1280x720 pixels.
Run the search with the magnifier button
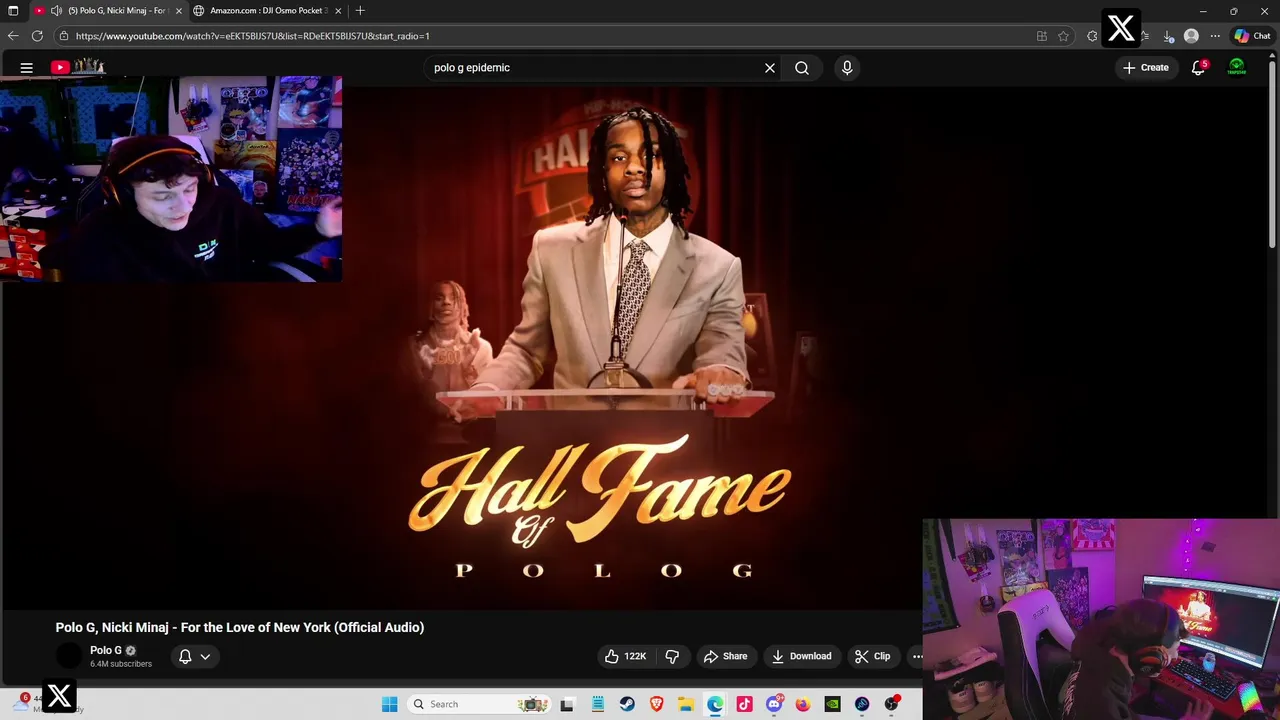(x=802, y=68)
